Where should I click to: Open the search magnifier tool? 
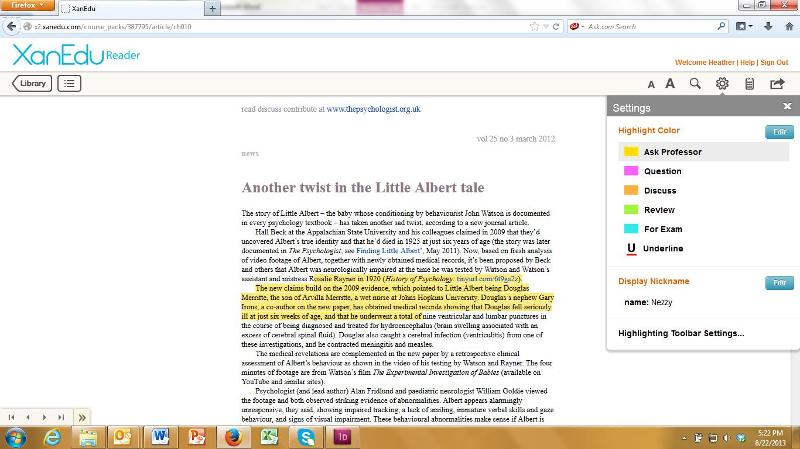click(695, 84)
